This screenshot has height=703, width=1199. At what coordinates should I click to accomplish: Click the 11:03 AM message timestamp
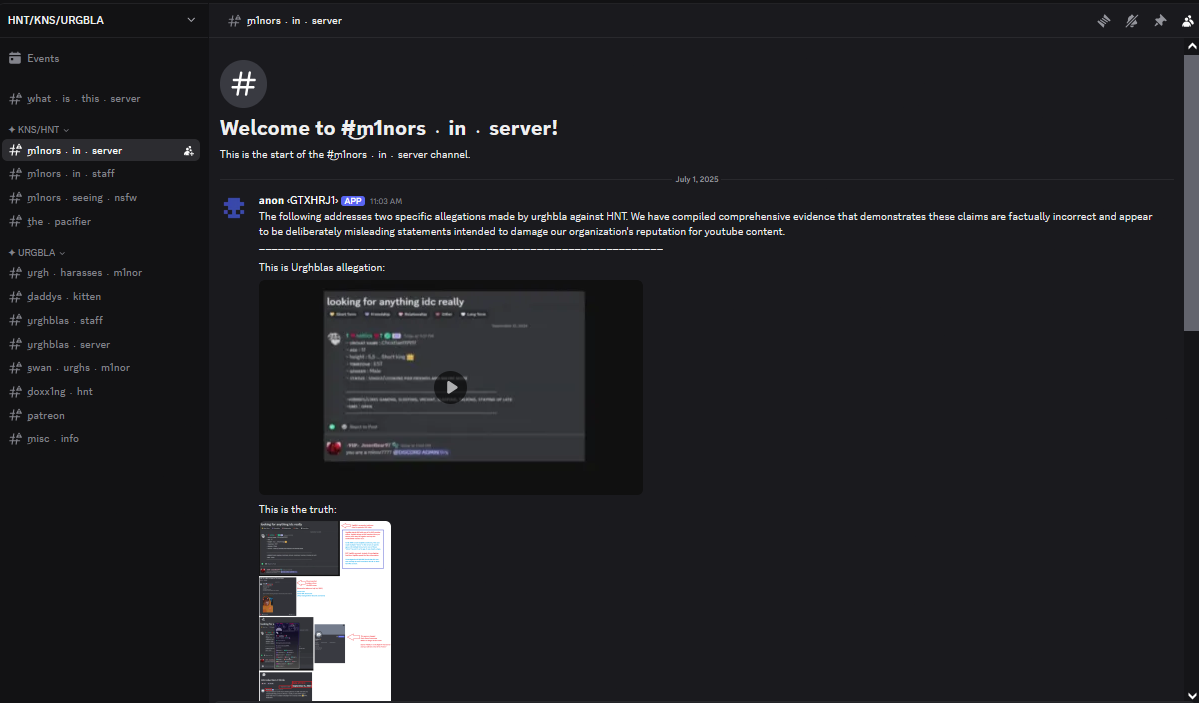pos(385,201)
